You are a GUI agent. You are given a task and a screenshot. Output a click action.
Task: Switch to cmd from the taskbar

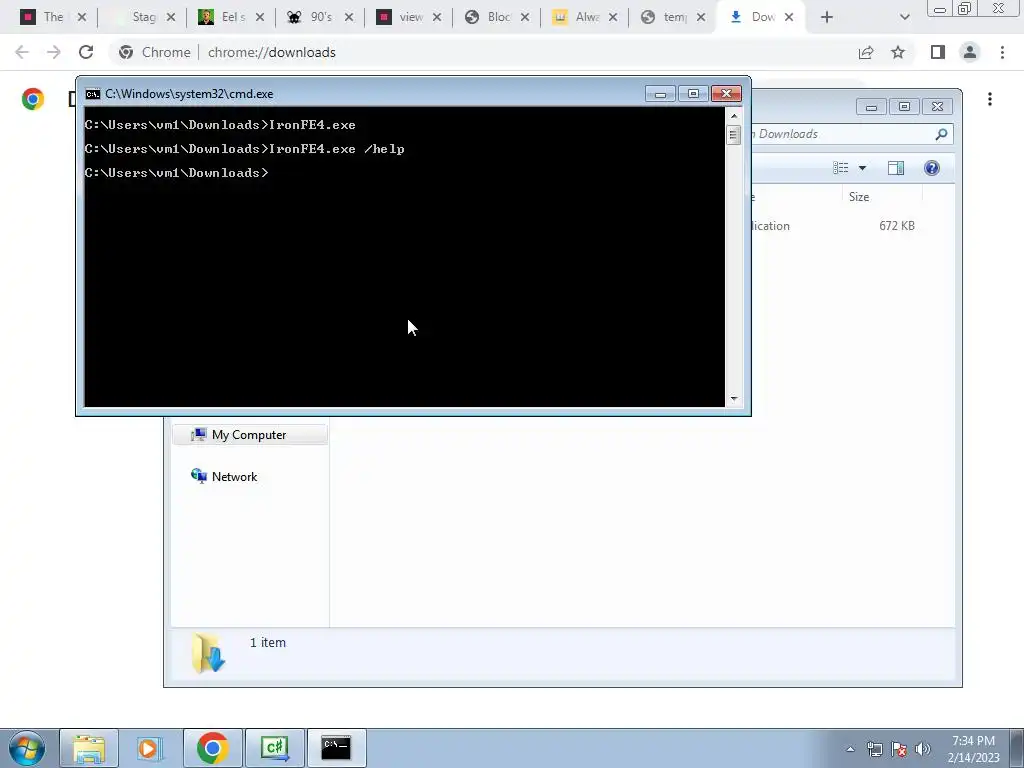click(x=336, y=748)
